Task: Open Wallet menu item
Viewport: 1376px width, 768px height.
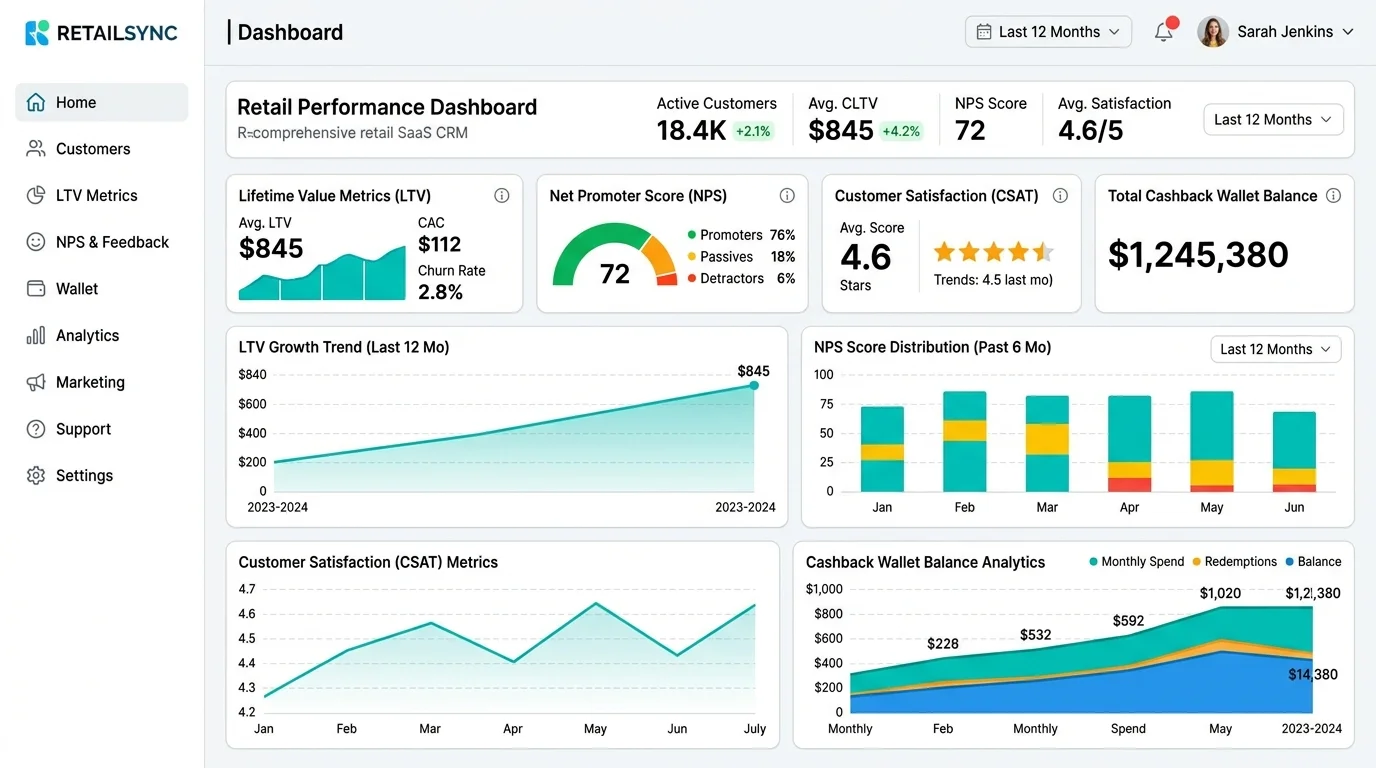Action: [x=102, y=289]
